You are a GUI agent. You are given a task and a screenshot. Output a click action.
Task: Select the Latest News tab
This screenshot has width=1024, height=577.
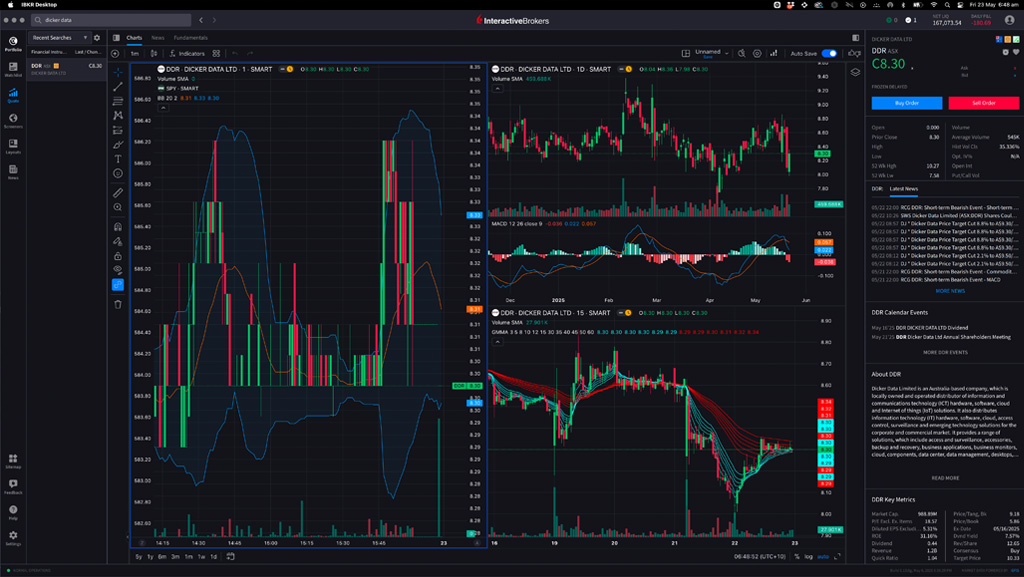click(904, 189)
